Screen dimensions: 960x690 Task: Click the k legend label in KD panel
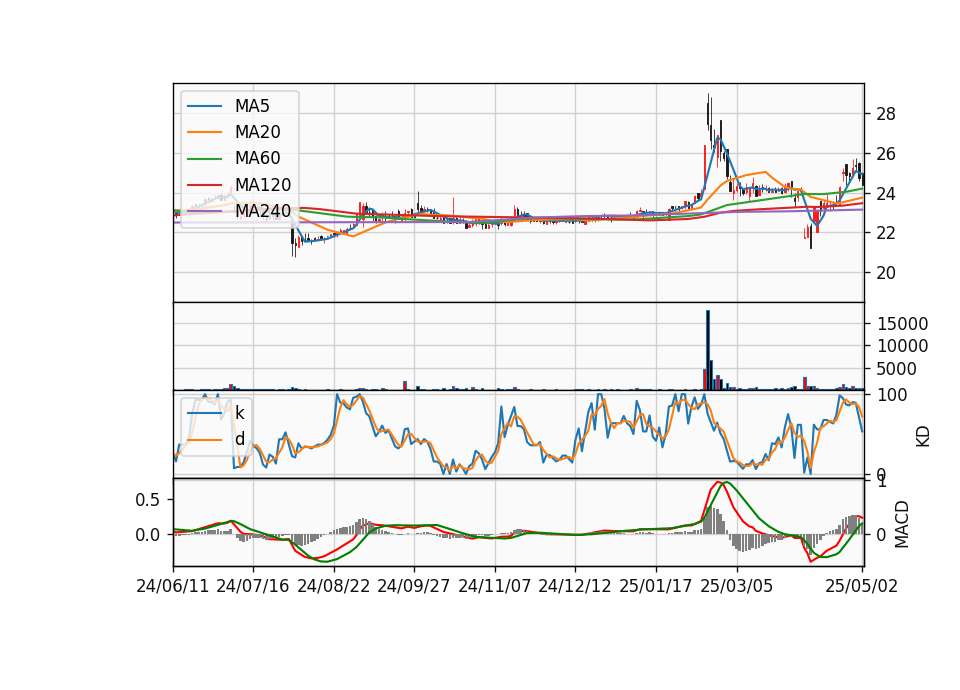[239, 413]
